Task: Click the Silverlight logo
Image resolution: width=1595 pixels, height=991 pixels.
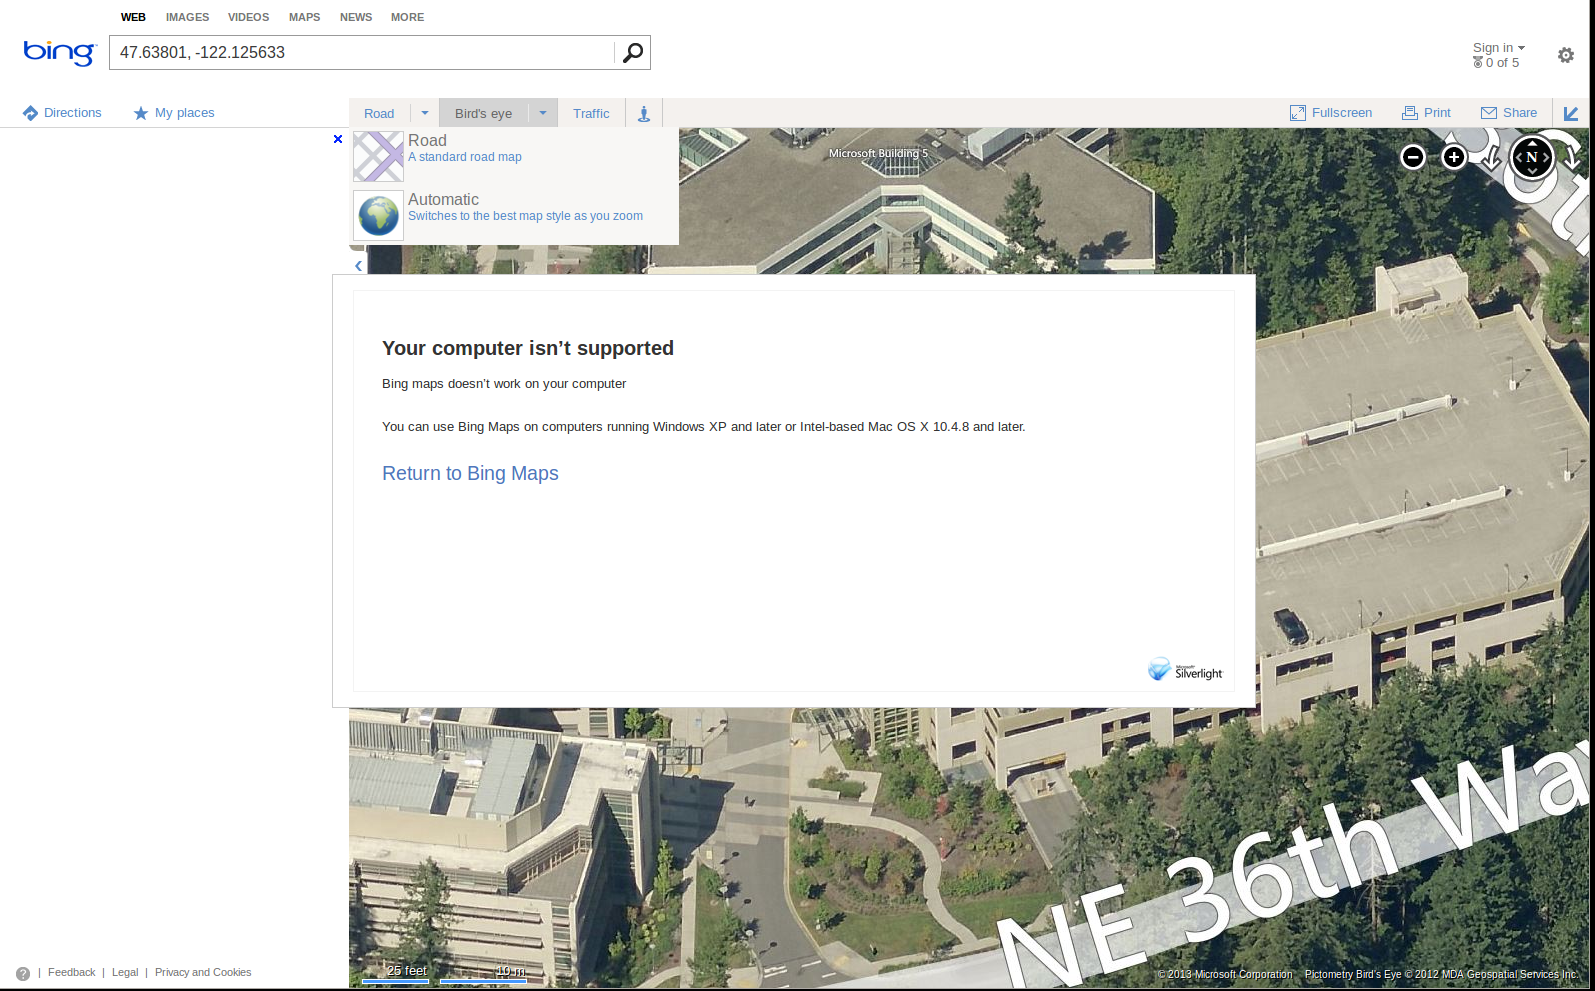Action: [1185, 670]
